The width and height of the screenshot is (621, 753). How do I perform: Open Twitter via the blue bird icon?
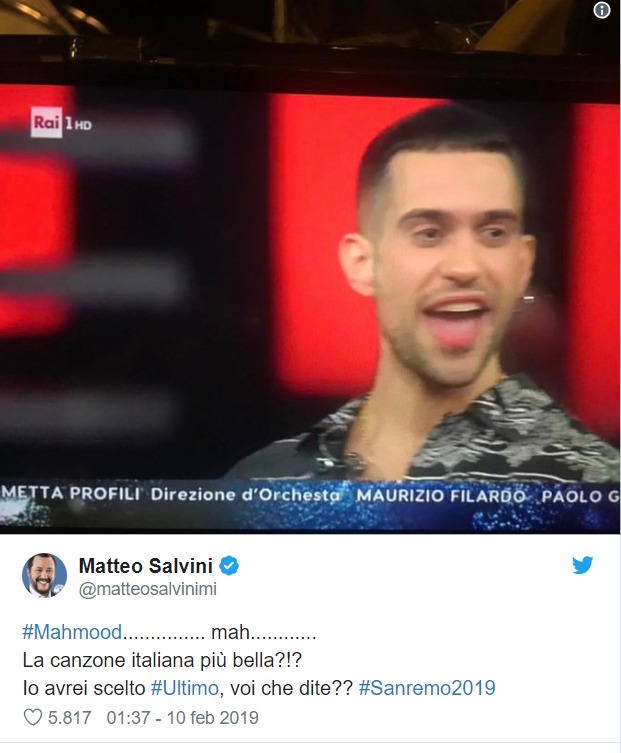(x=582, y=565)
